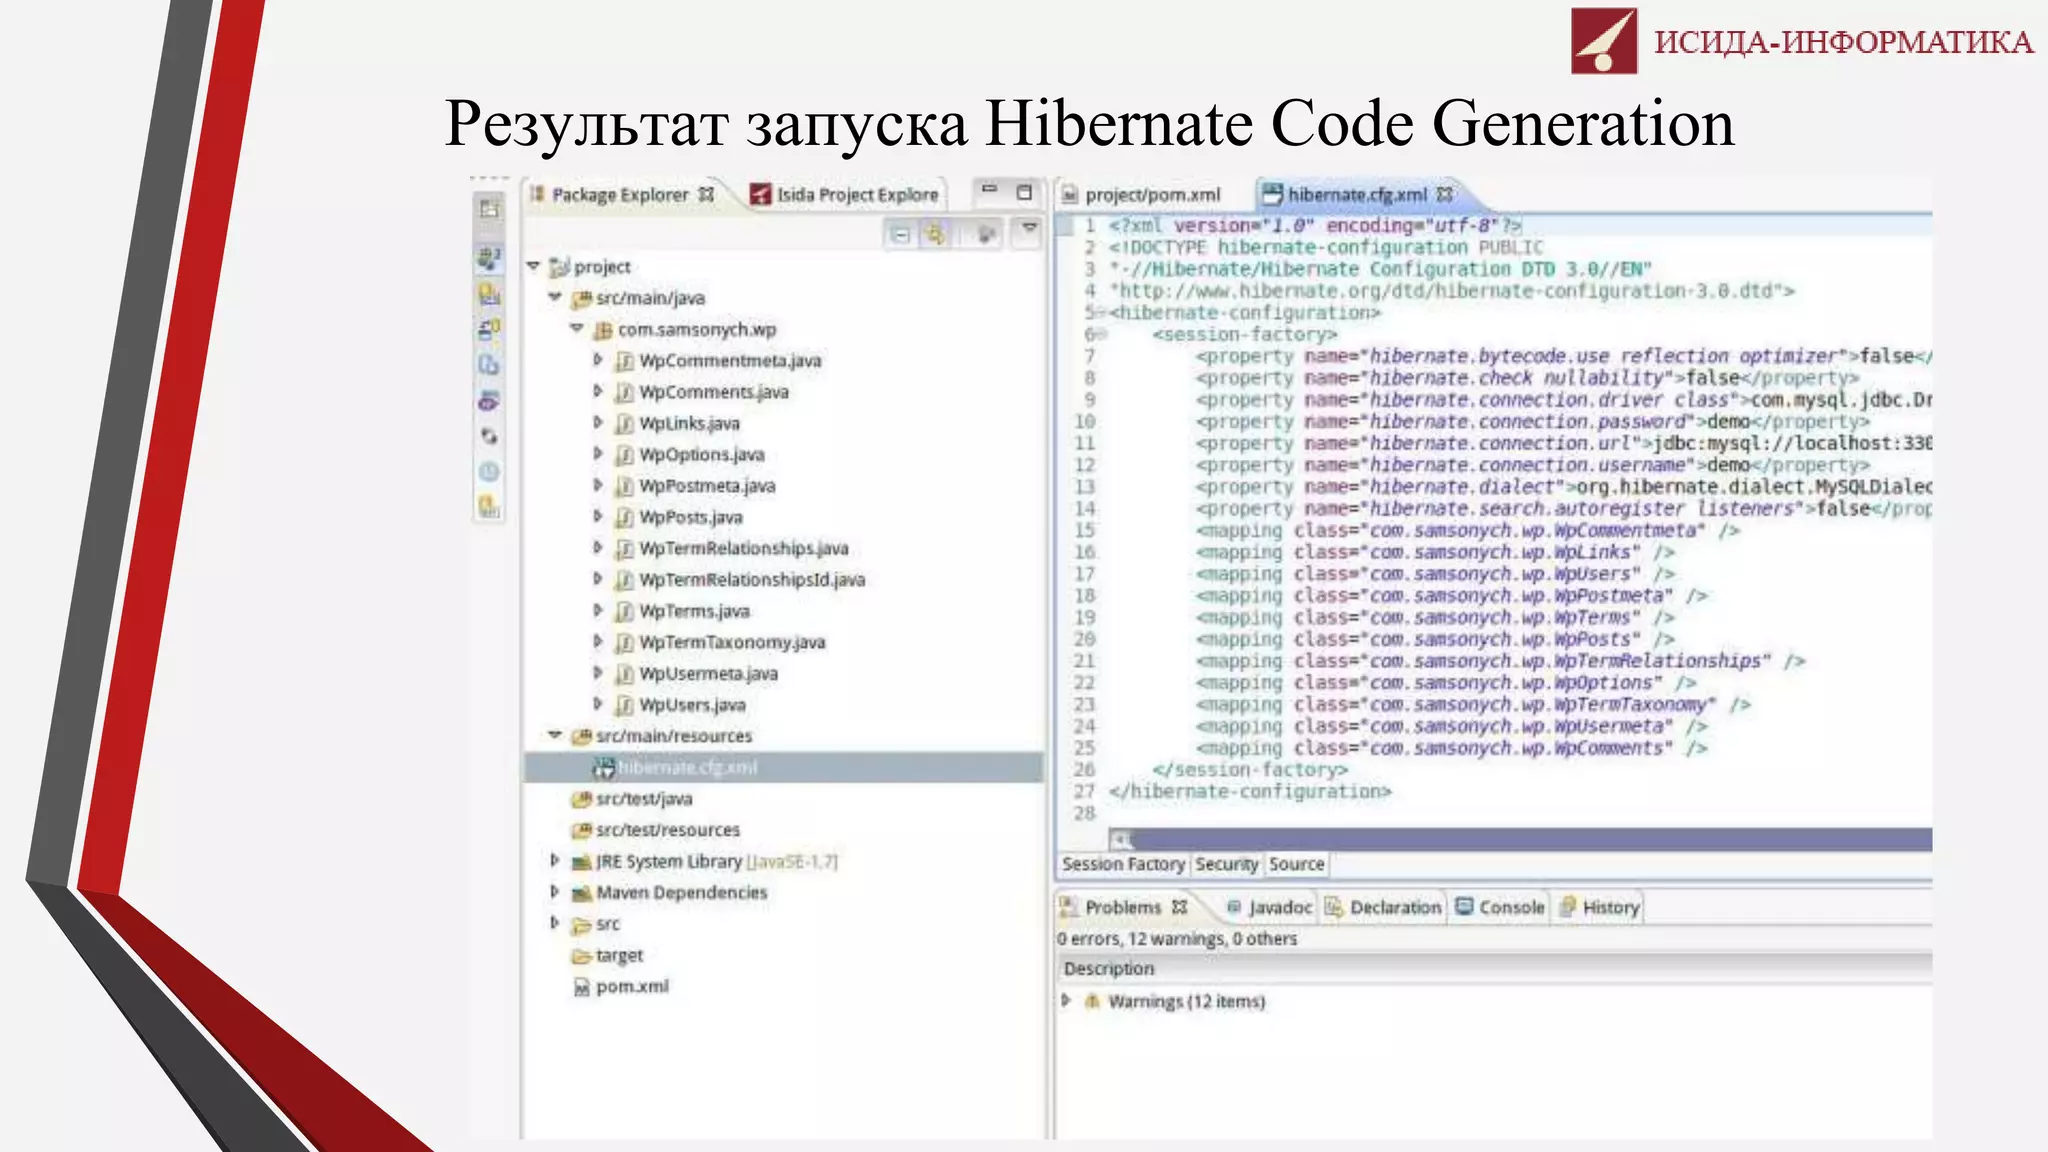
Task: Click third yellow icon in left sidebar
Action: [x=489, y=294]
